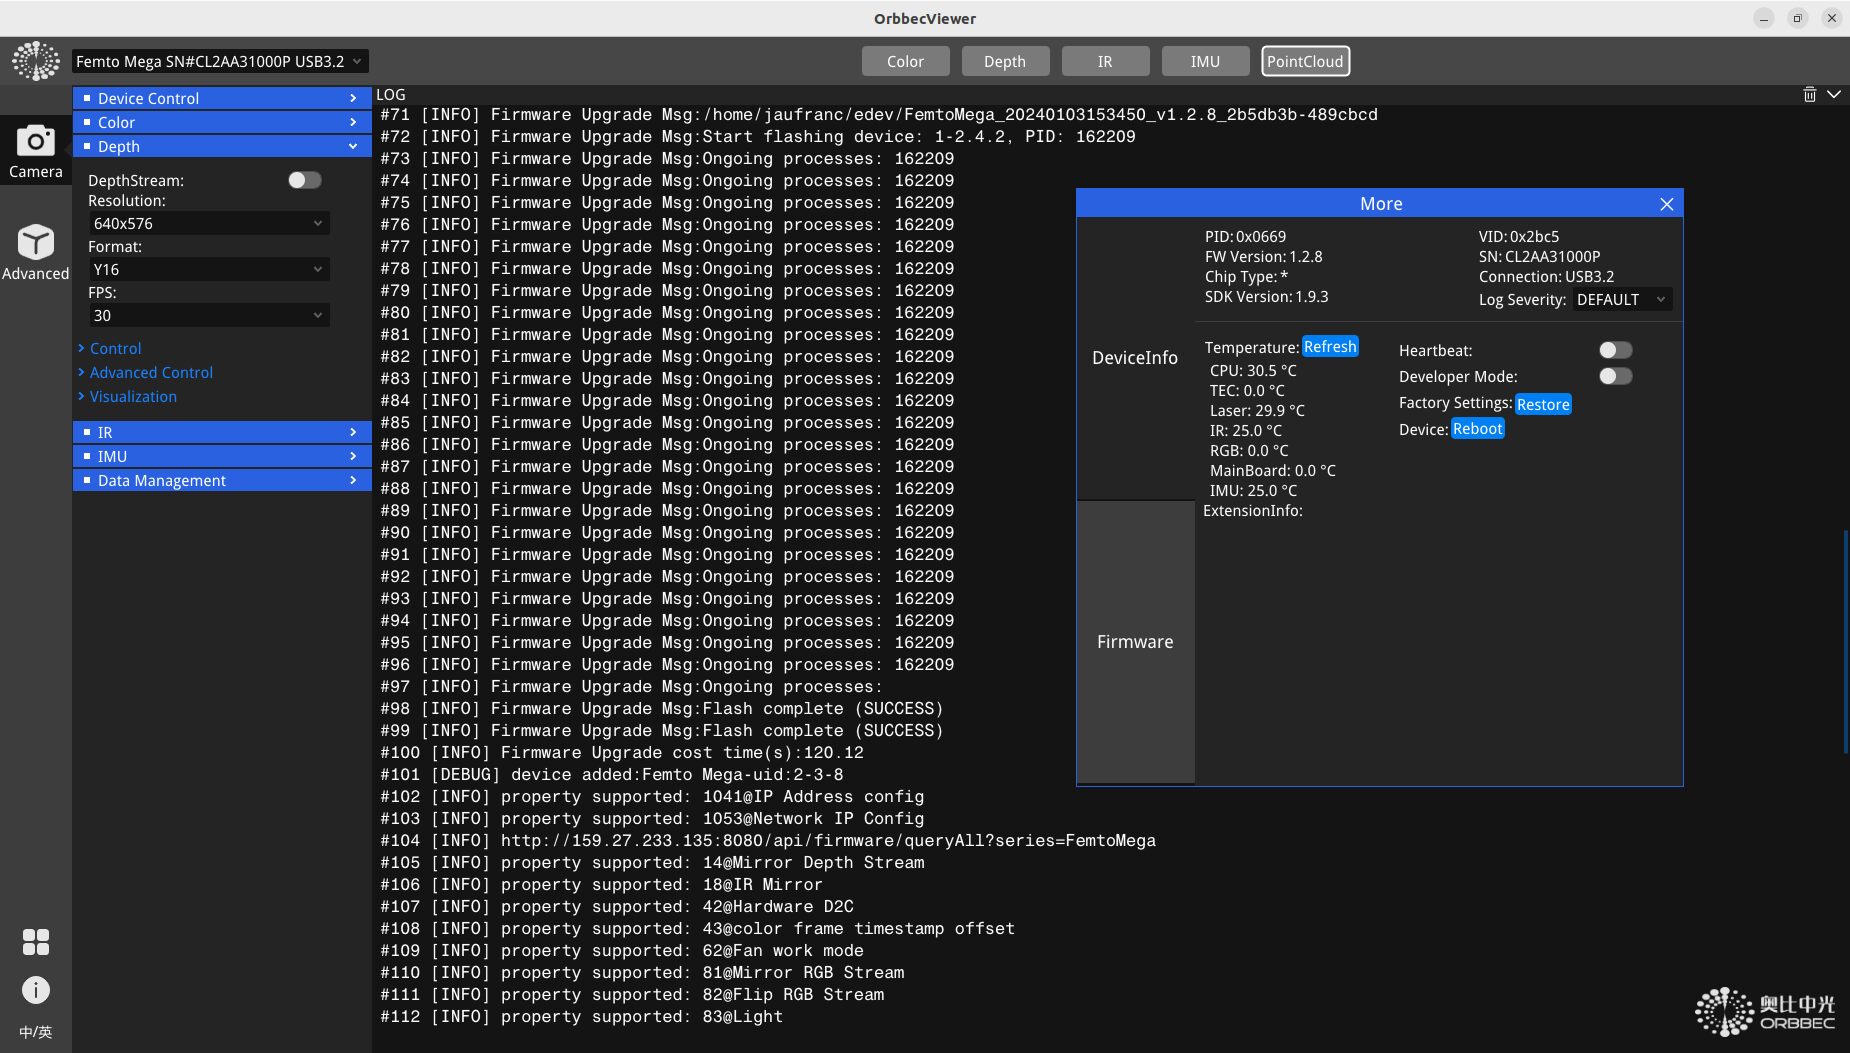This screenshot has width=1850, height=1053.
Task: Toggle the Color stream button
Action: pos(905,61)
